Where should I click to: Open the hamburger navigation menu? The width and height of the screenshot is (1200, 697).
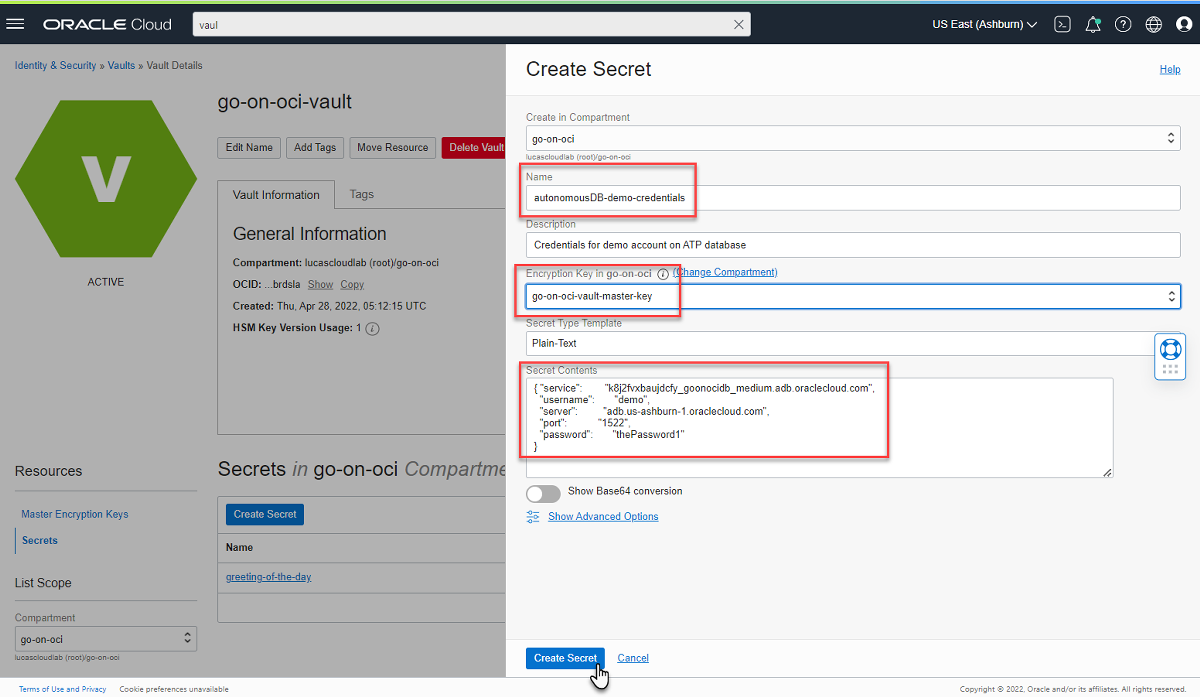15,24
